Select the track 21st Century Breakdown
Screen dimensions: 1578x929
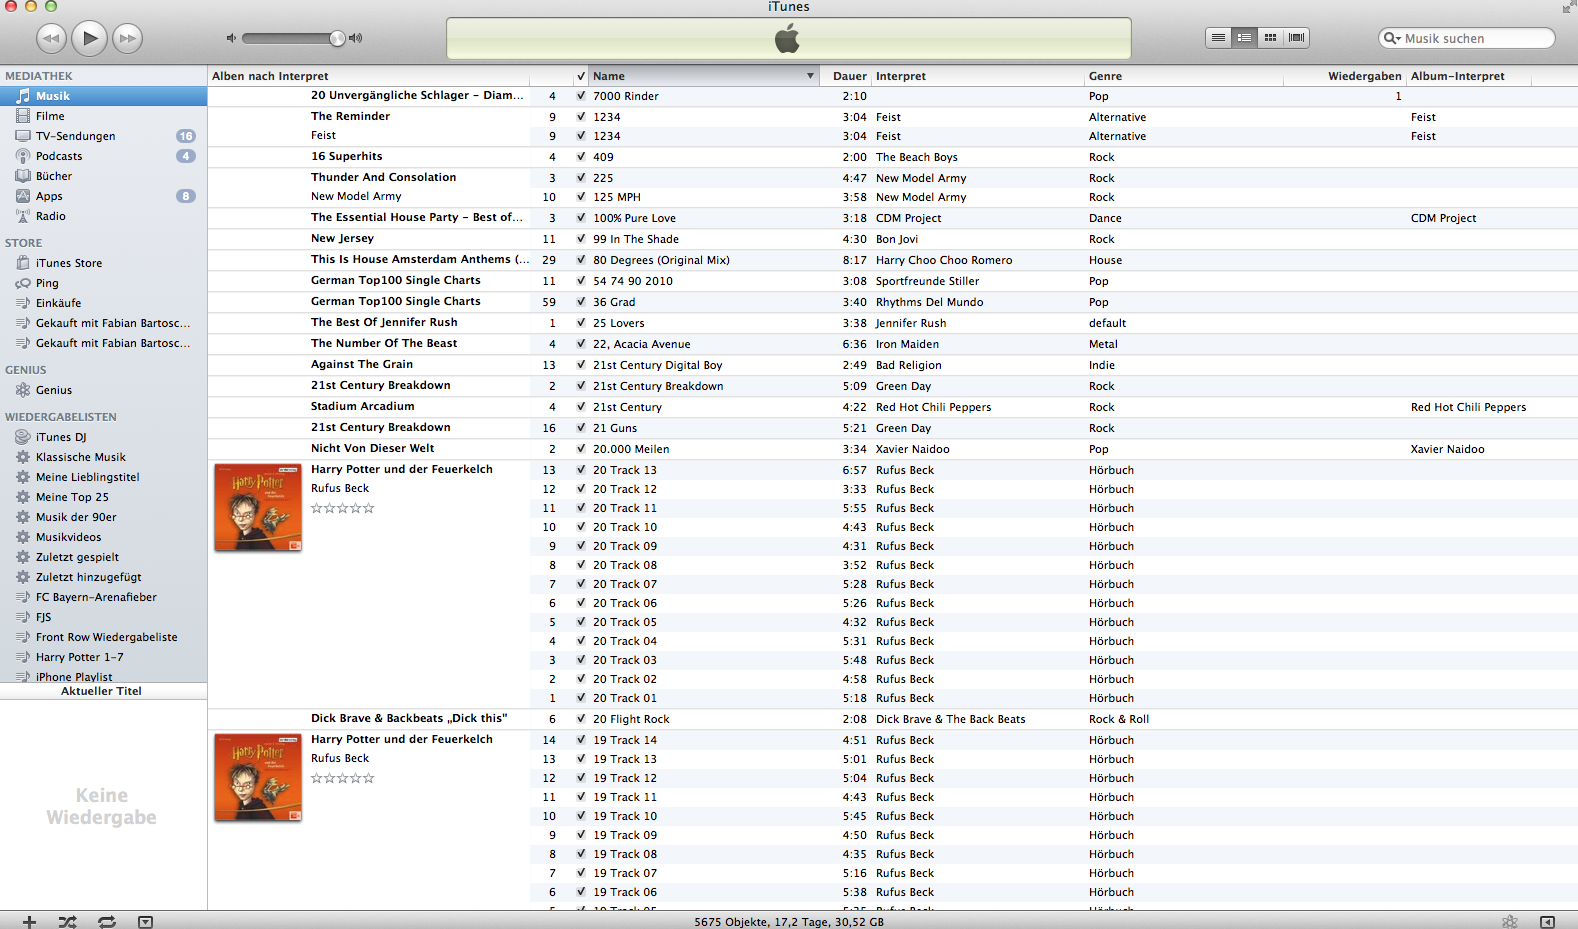click(x=658, y=386)
